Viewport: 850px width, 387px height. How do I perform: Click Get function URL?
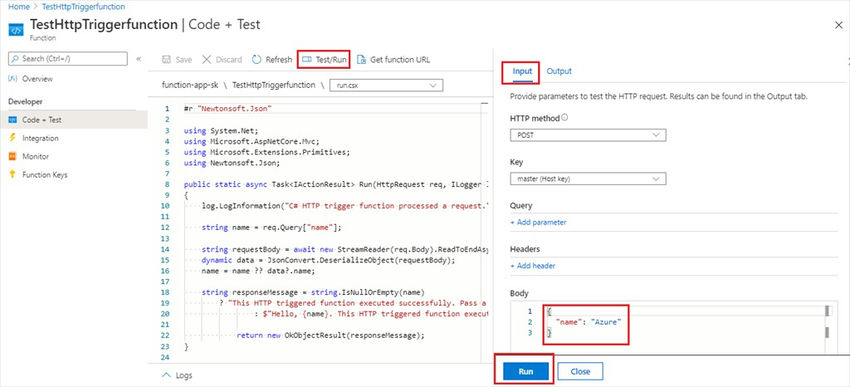(x=393, y=60)
